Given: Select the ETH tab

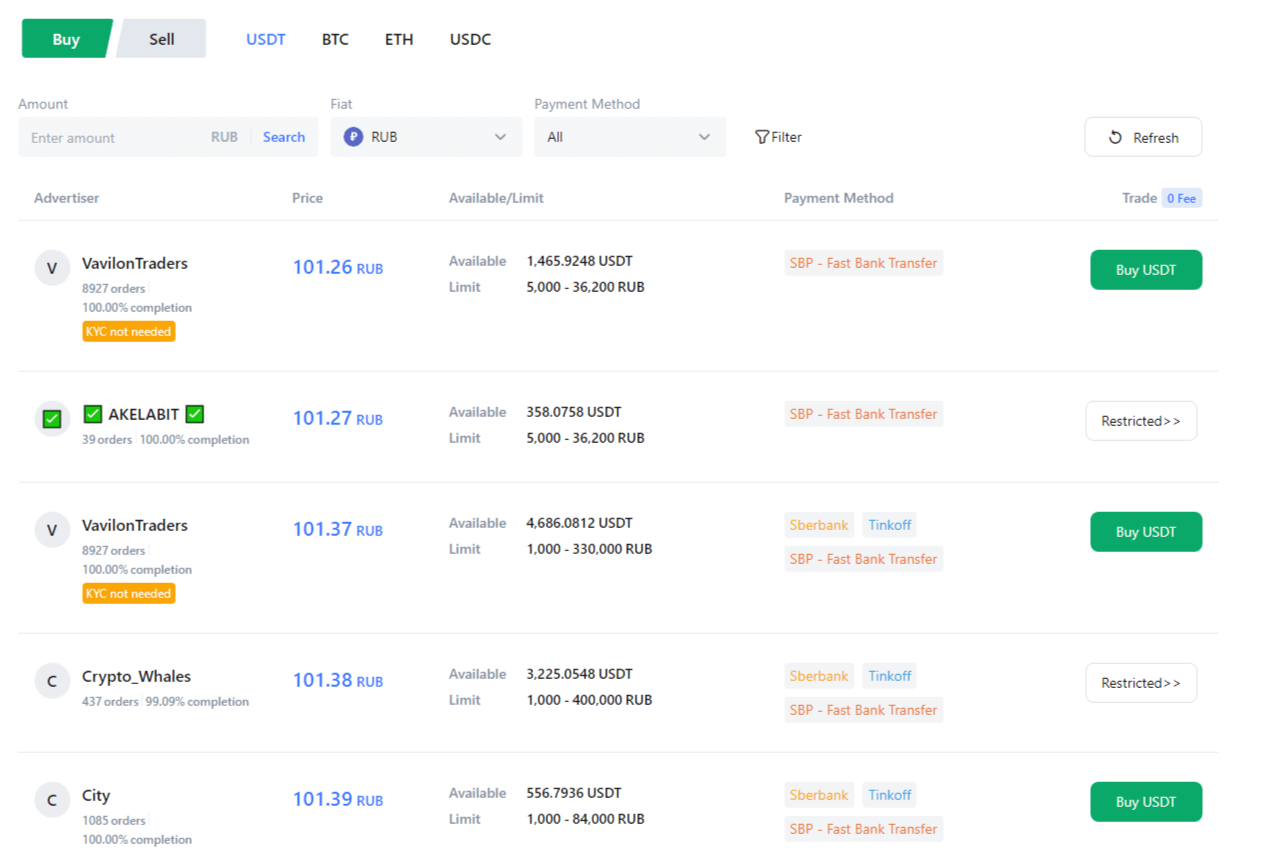Looking at the screenshot, I should (399, 39).
